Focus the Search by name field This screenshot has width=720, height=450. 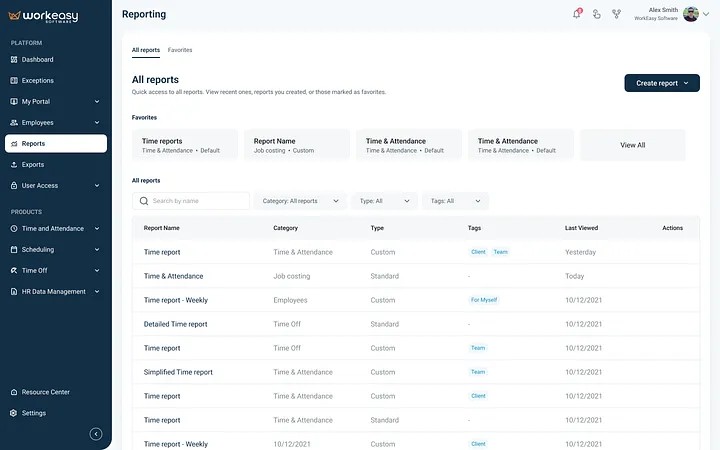coord(191,201)
